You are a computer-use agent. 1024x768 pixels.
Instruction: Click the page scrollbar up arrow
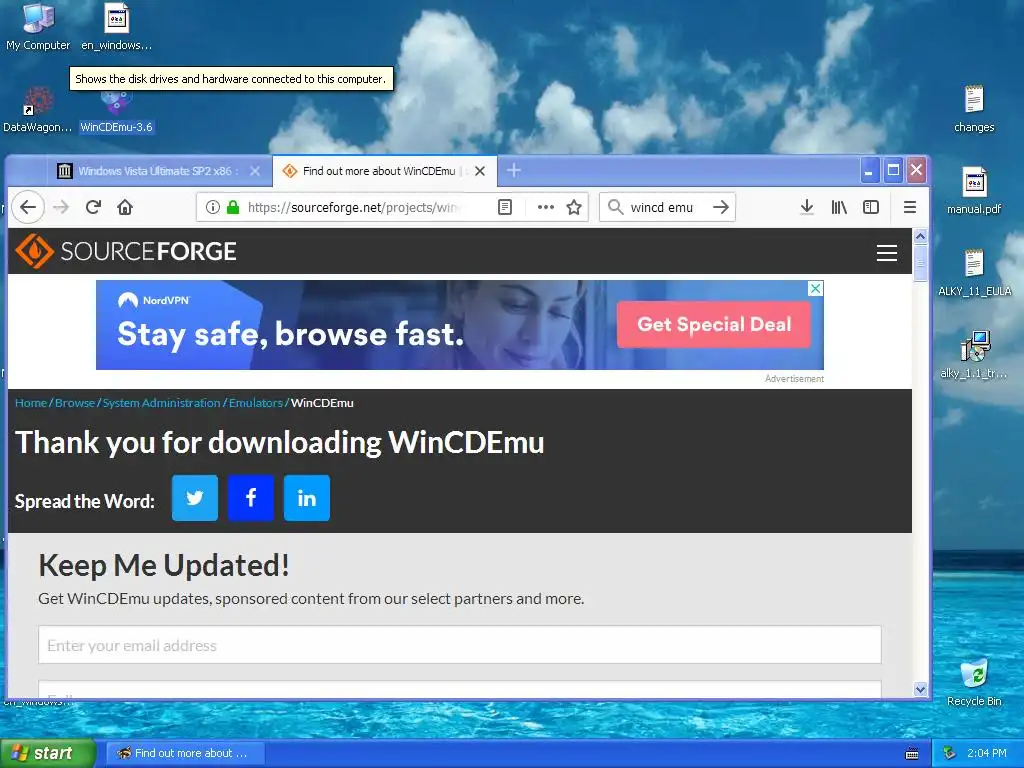pyautogui.click(x=920, y=236)
